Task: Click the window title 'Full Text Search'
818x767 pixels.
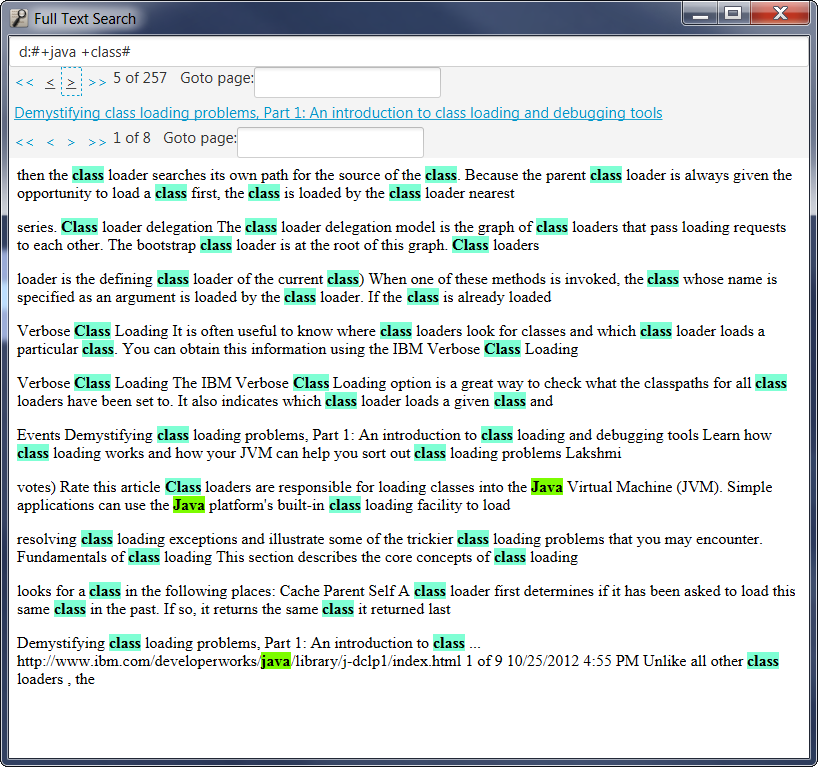Action: [85, 19]
